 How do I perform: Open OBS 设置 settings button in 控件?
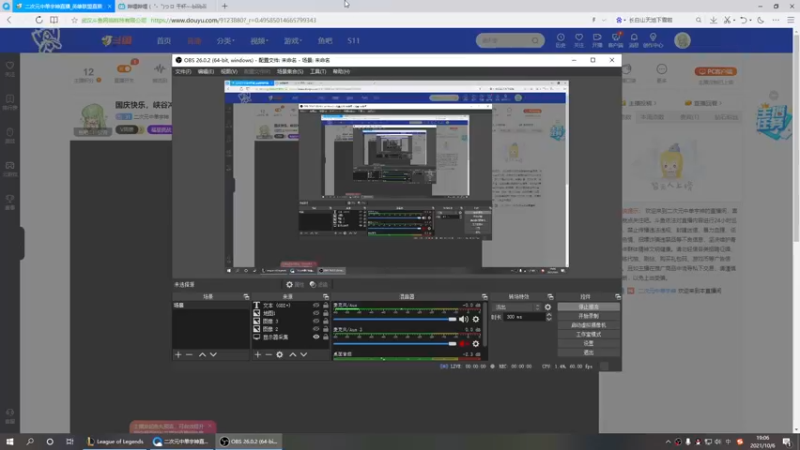[588, 343]
